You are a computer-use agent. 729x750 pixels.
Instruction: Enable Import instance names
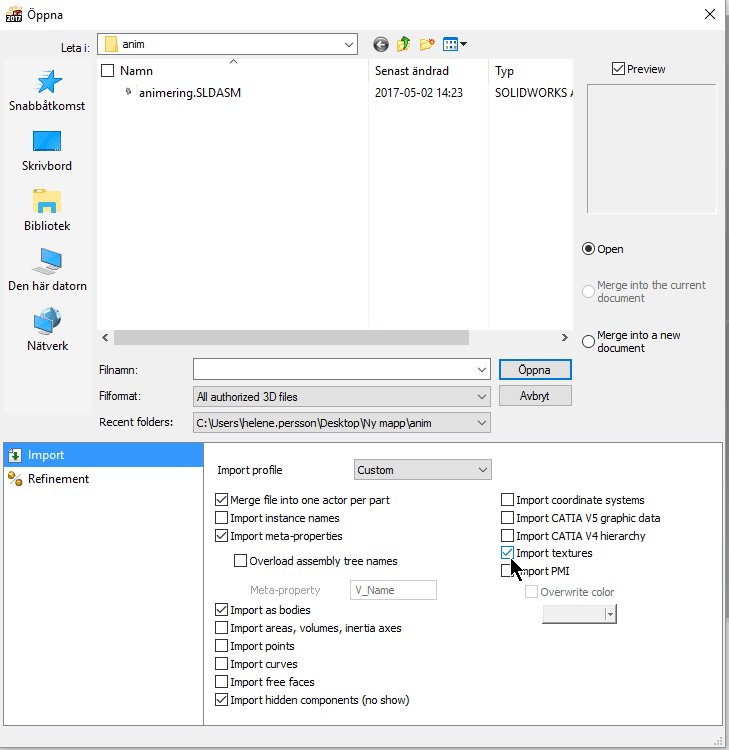[222, 518]
